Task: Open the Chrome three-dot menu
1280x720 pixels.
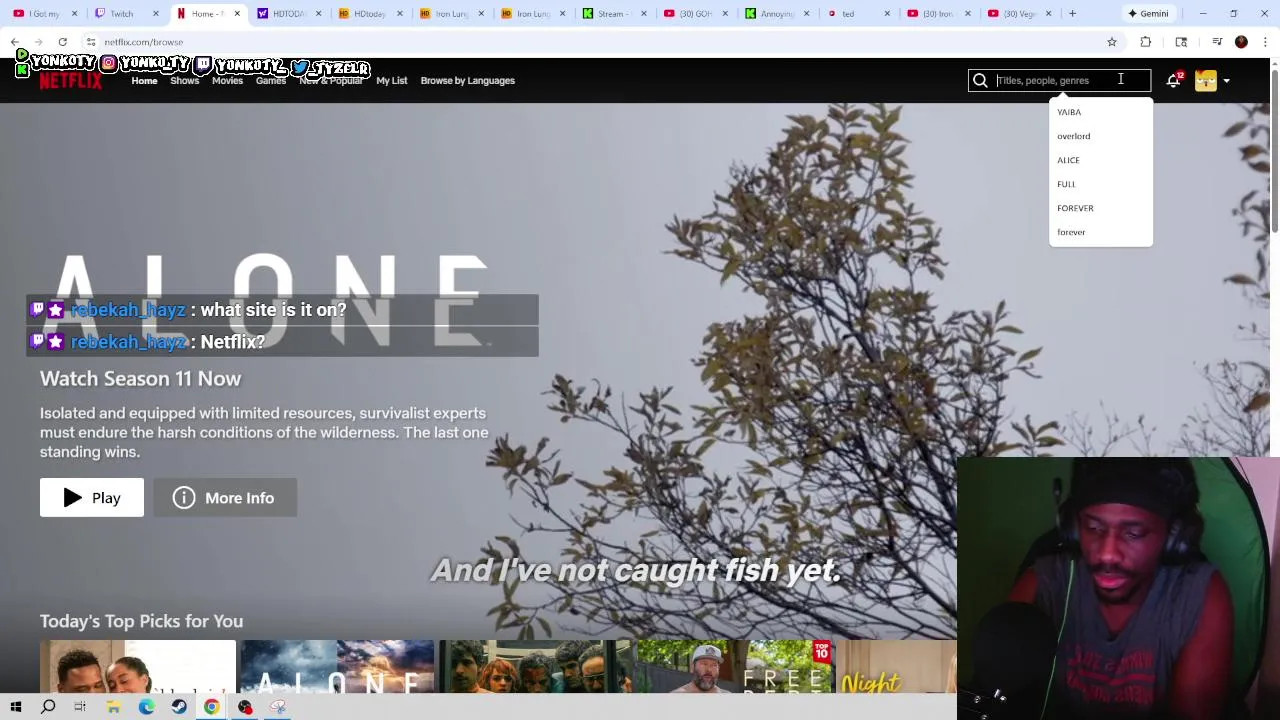Action: coord(1265,42)
